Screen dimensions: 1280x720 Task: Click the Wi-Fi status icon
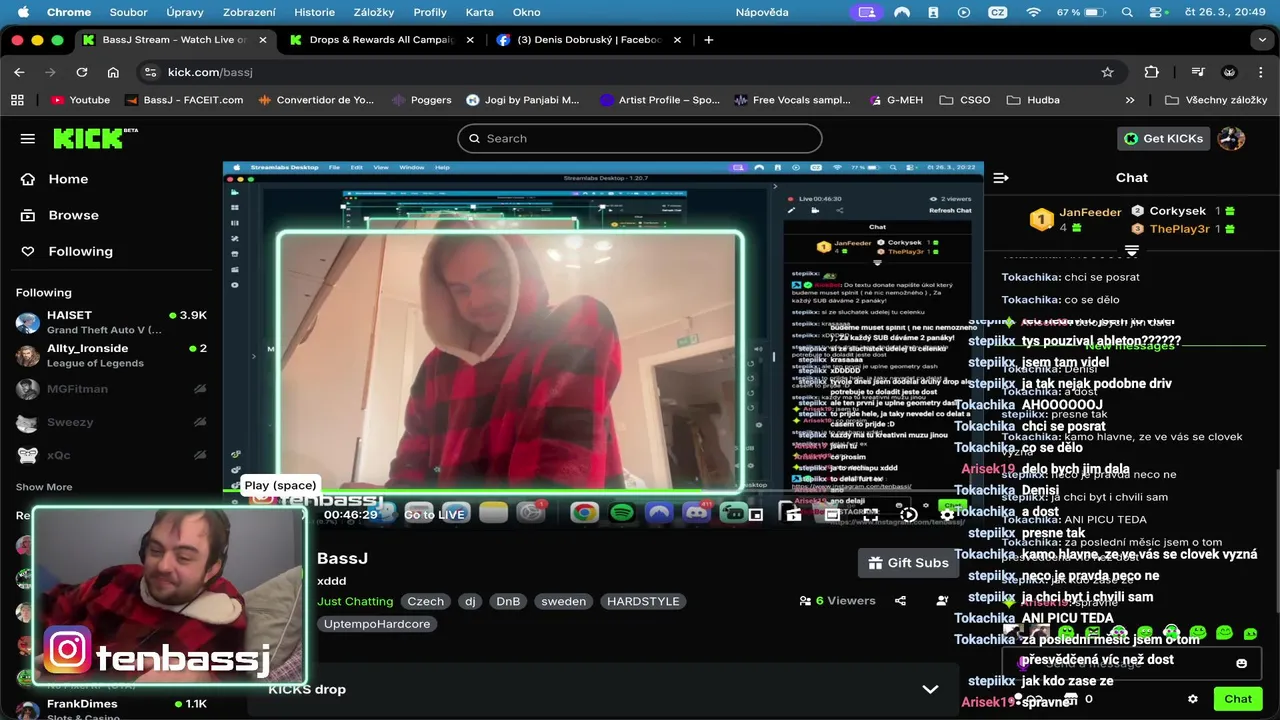click(x=1033, y=12)
